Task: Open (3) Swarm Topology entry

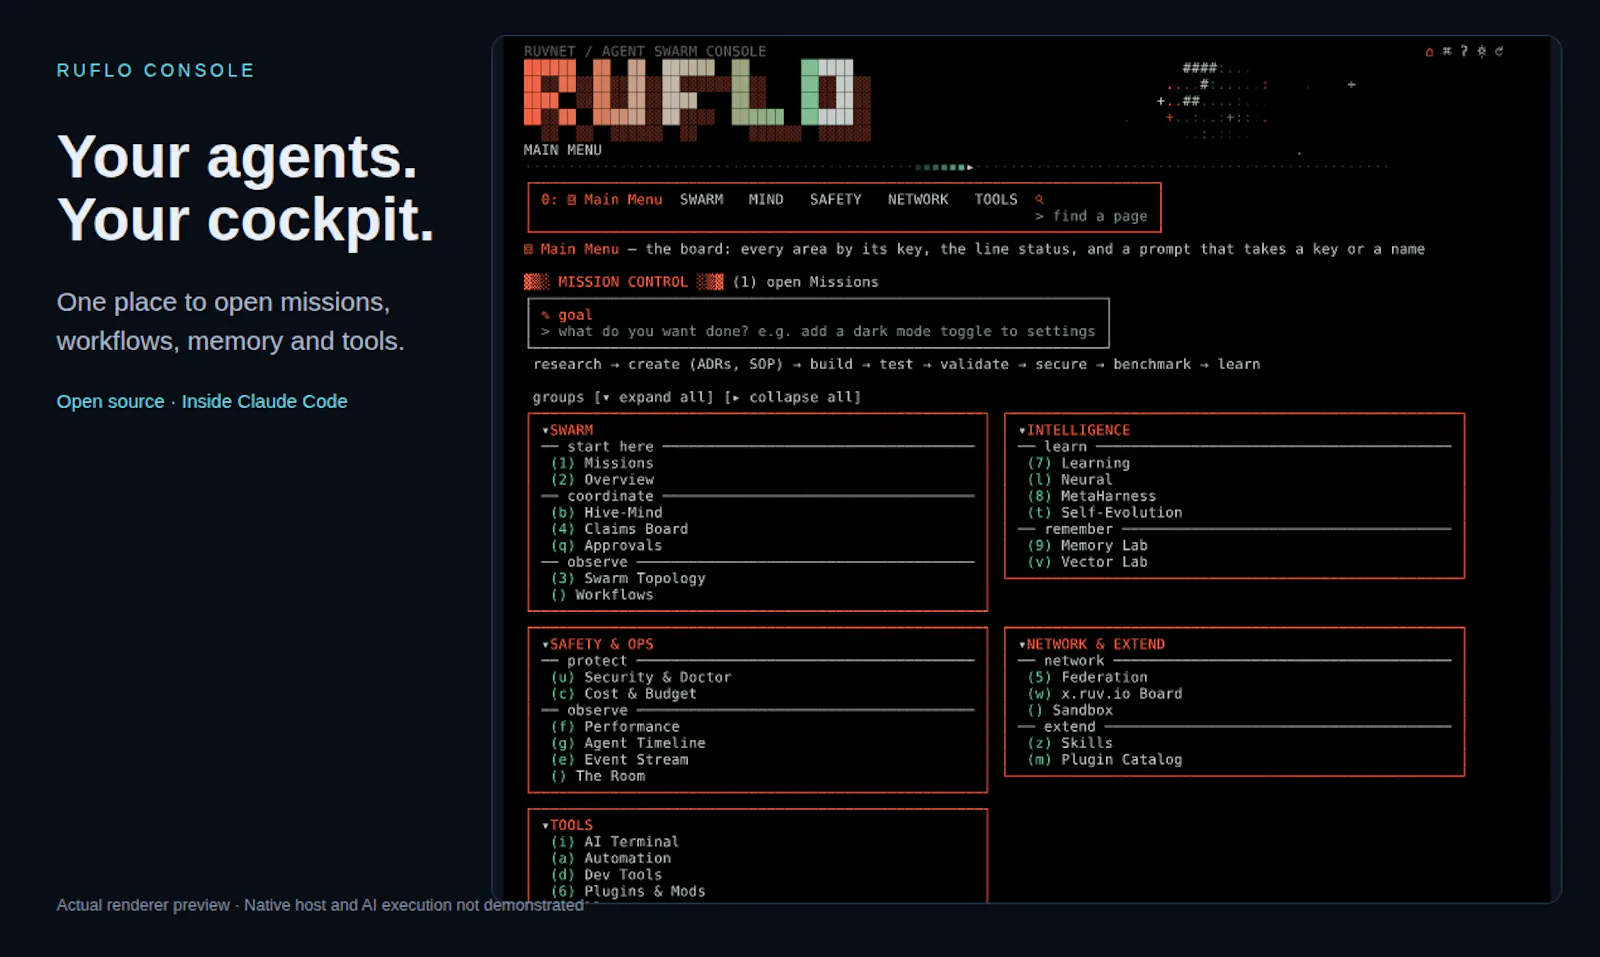Action: pyautogui.click(x=628, y=578)
